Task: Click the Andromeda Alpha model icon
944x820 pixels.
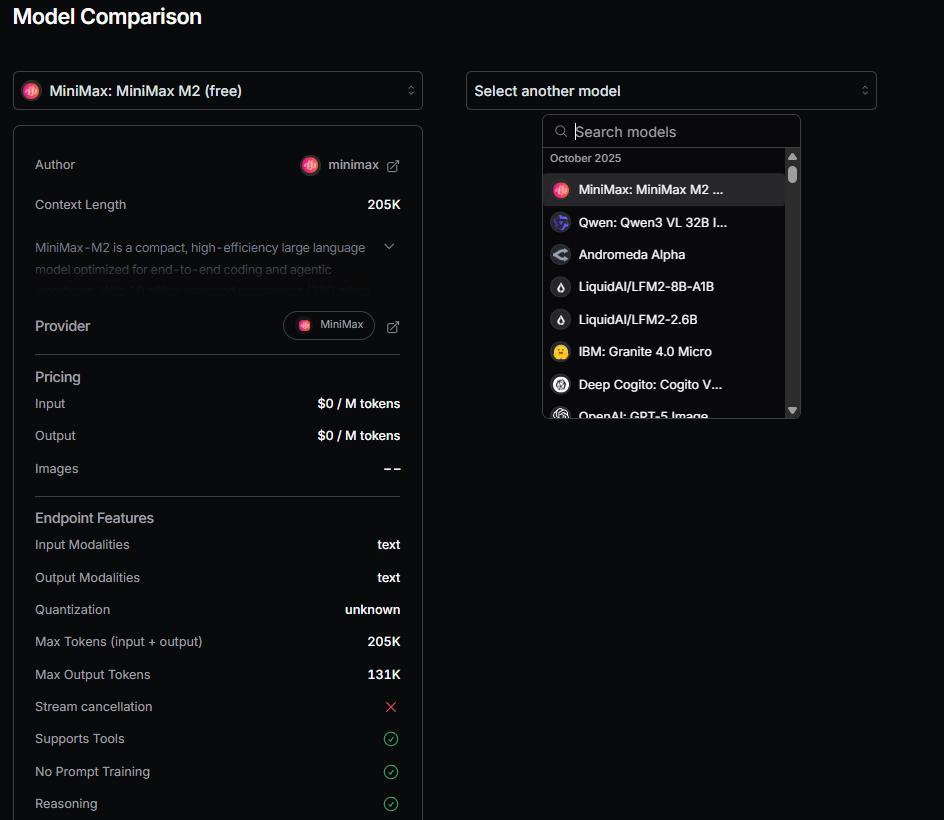Action: [x=561, y=254]
